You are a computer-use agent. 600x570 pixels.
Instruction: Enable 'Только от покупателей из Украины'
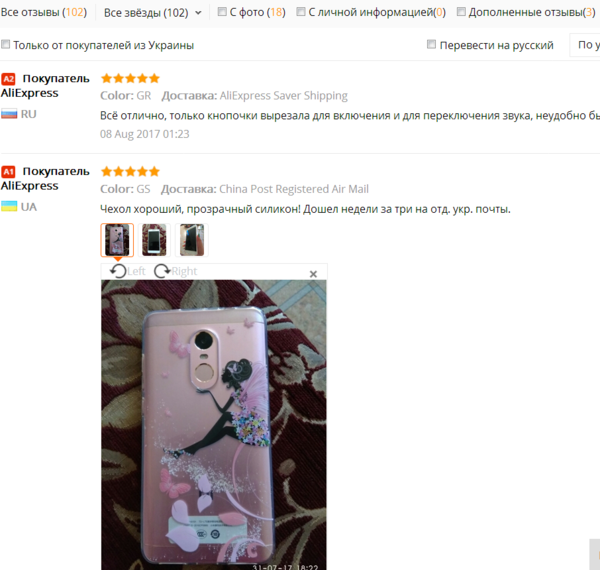pos(6,44)
